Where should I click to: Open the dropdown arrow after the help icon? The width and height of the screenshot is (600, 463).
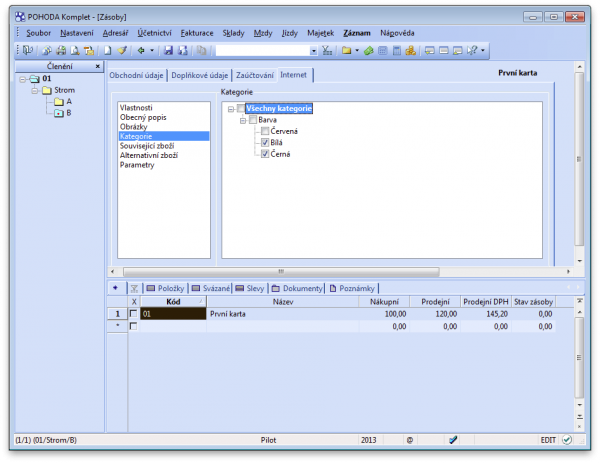click(483, 50)
